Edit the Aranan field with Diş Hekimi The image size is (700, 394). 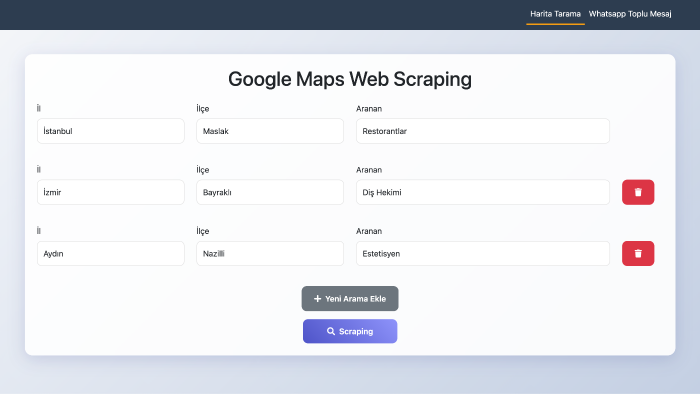(x=483, y=192)
